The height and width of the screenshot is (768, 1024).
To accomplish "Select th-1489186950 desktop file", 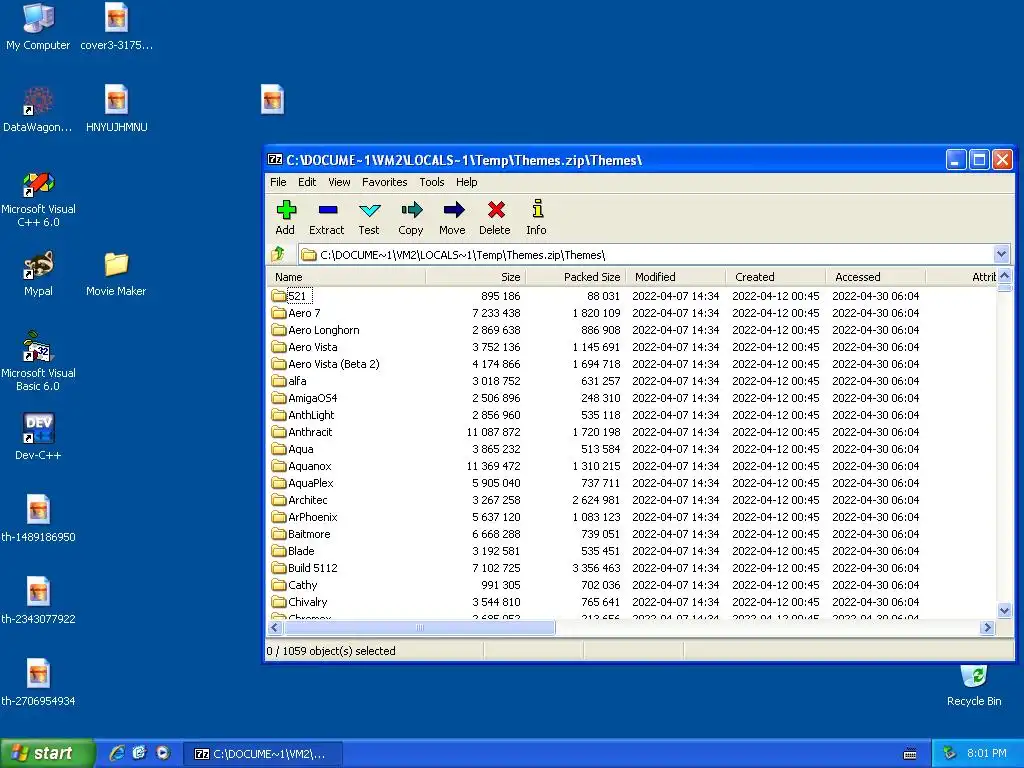I will pyautogui.click(x=38, y=519).
